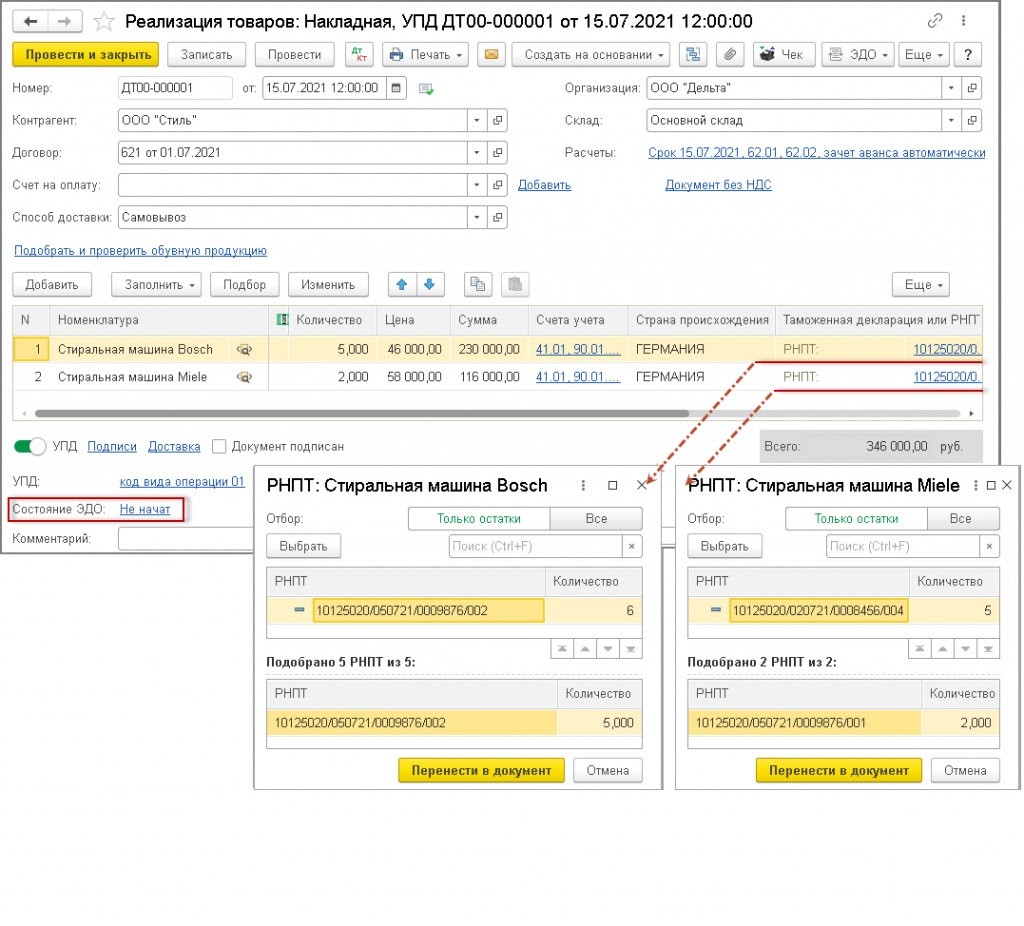Screen dimensions: 1024x926
Task: Open Подобрать и проверить обувную продукцию link
Action: 140,251
